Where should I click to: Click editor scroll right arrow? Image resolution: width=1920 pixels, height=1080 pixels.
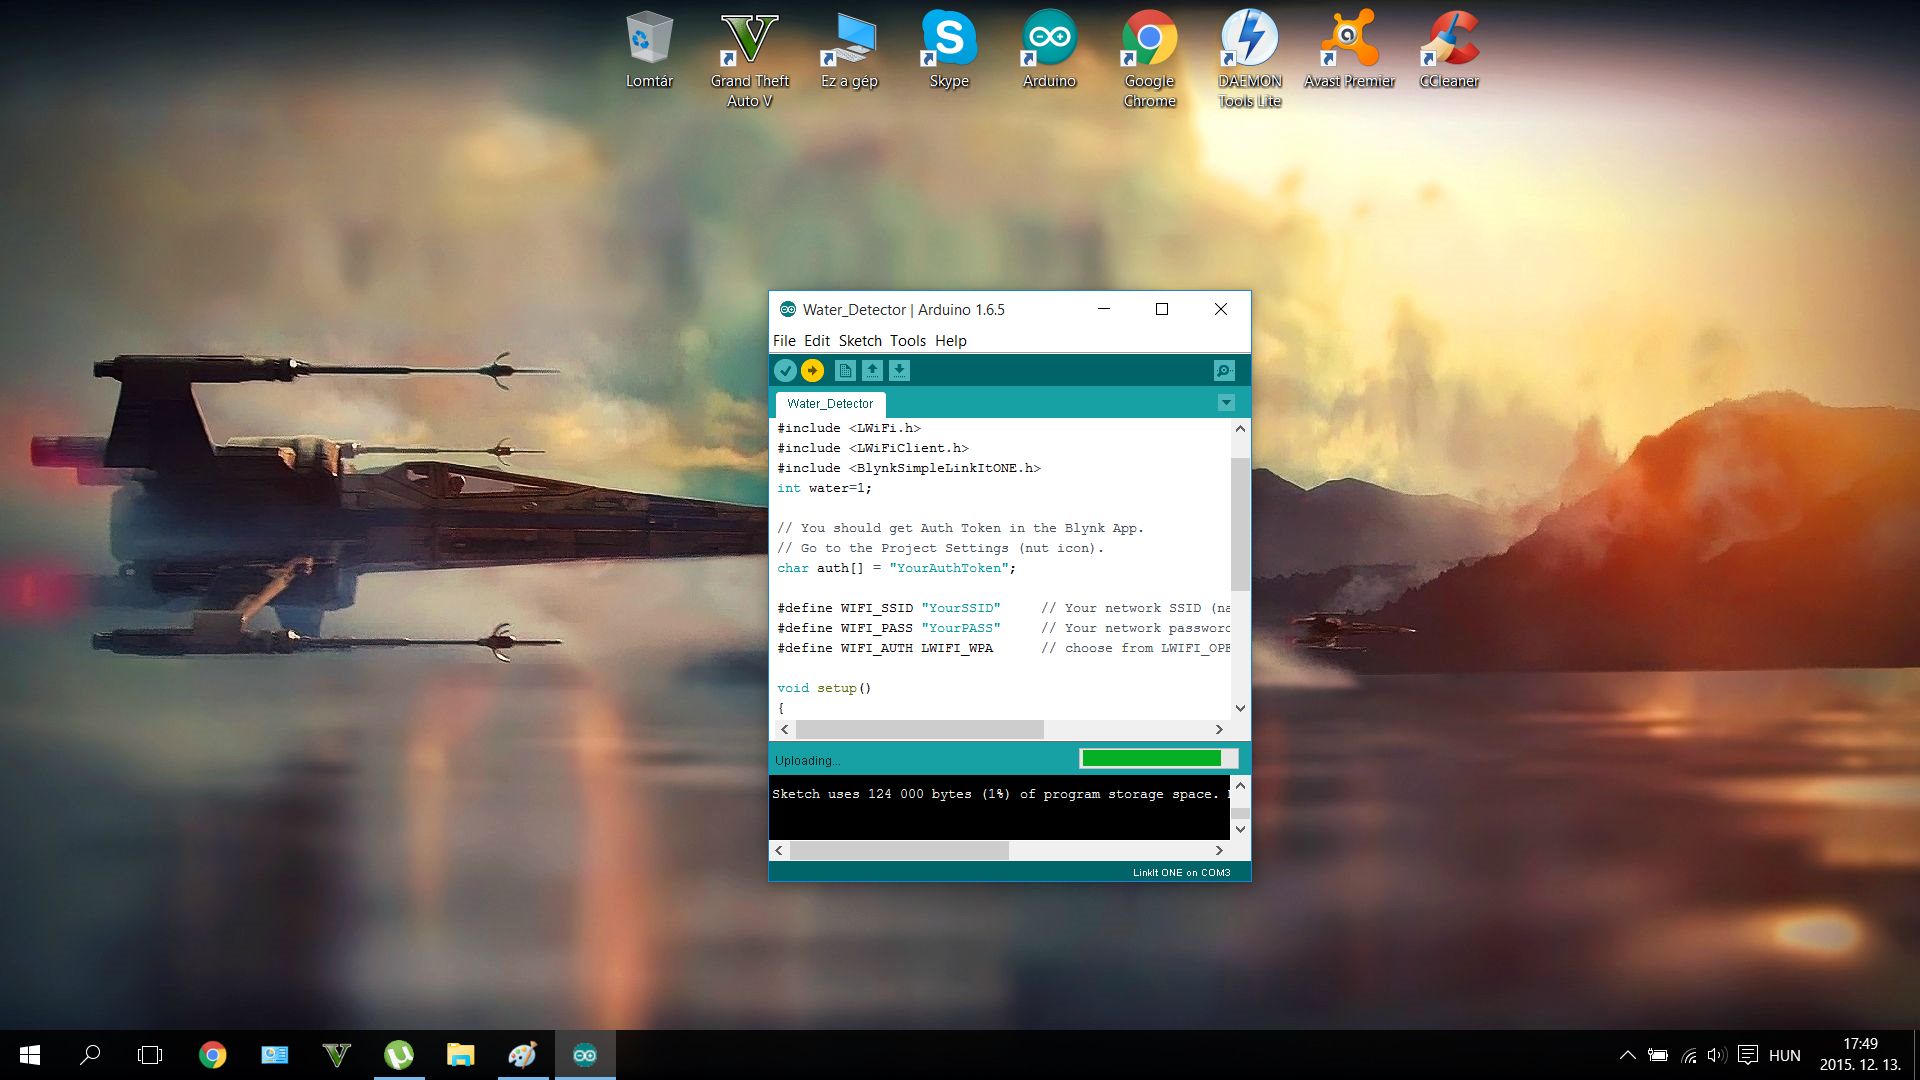(1219, 730)
